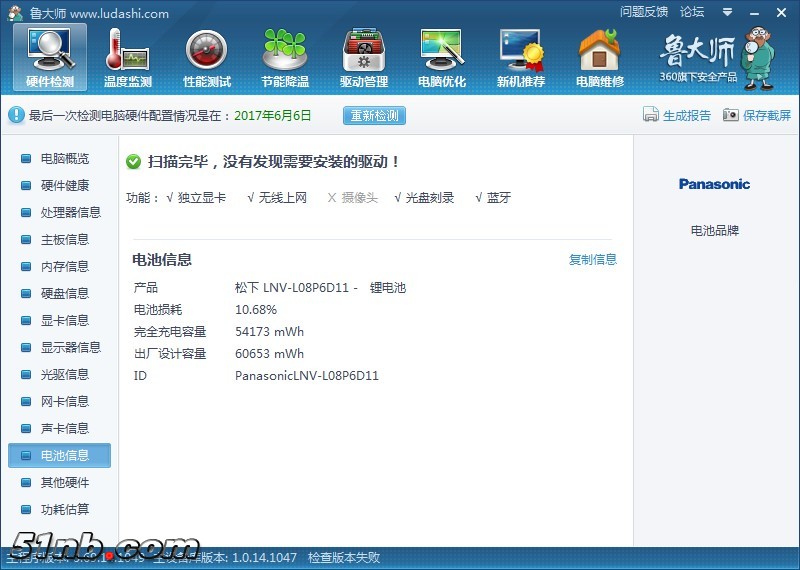
Task: Open title bar dropdown arrow menu
Action: pyautogui.click(x=727, y=12)
